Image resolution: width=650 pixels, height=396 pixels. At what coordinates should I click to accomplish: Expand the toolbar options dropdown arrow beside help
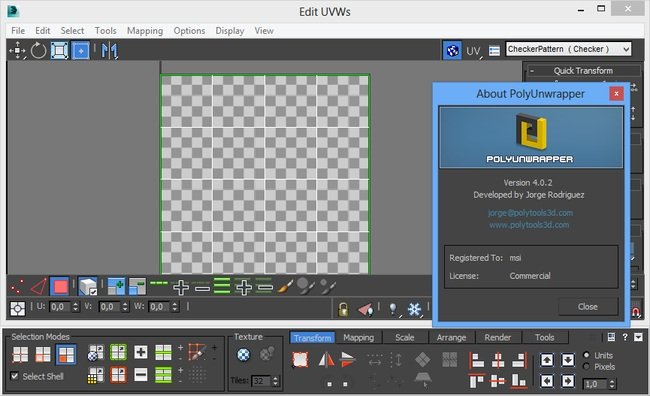point(638,337)
